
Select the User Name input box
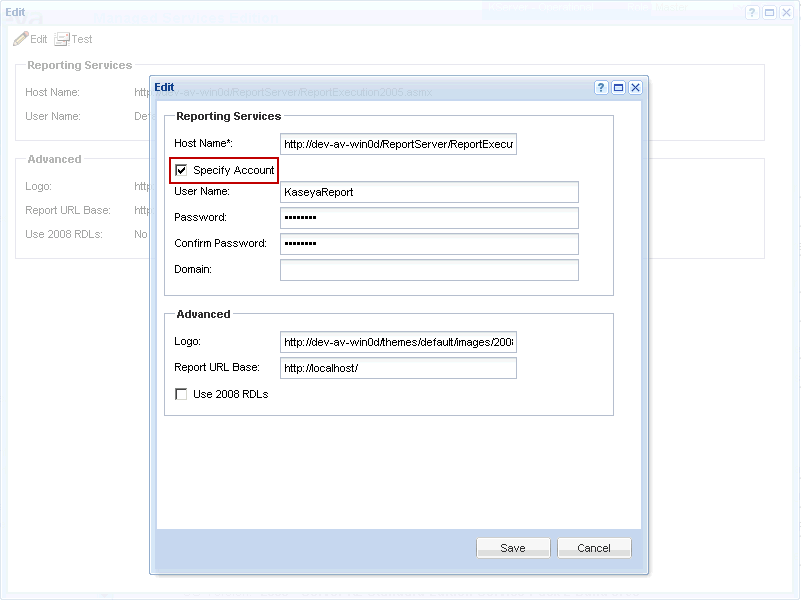[429, 192]
